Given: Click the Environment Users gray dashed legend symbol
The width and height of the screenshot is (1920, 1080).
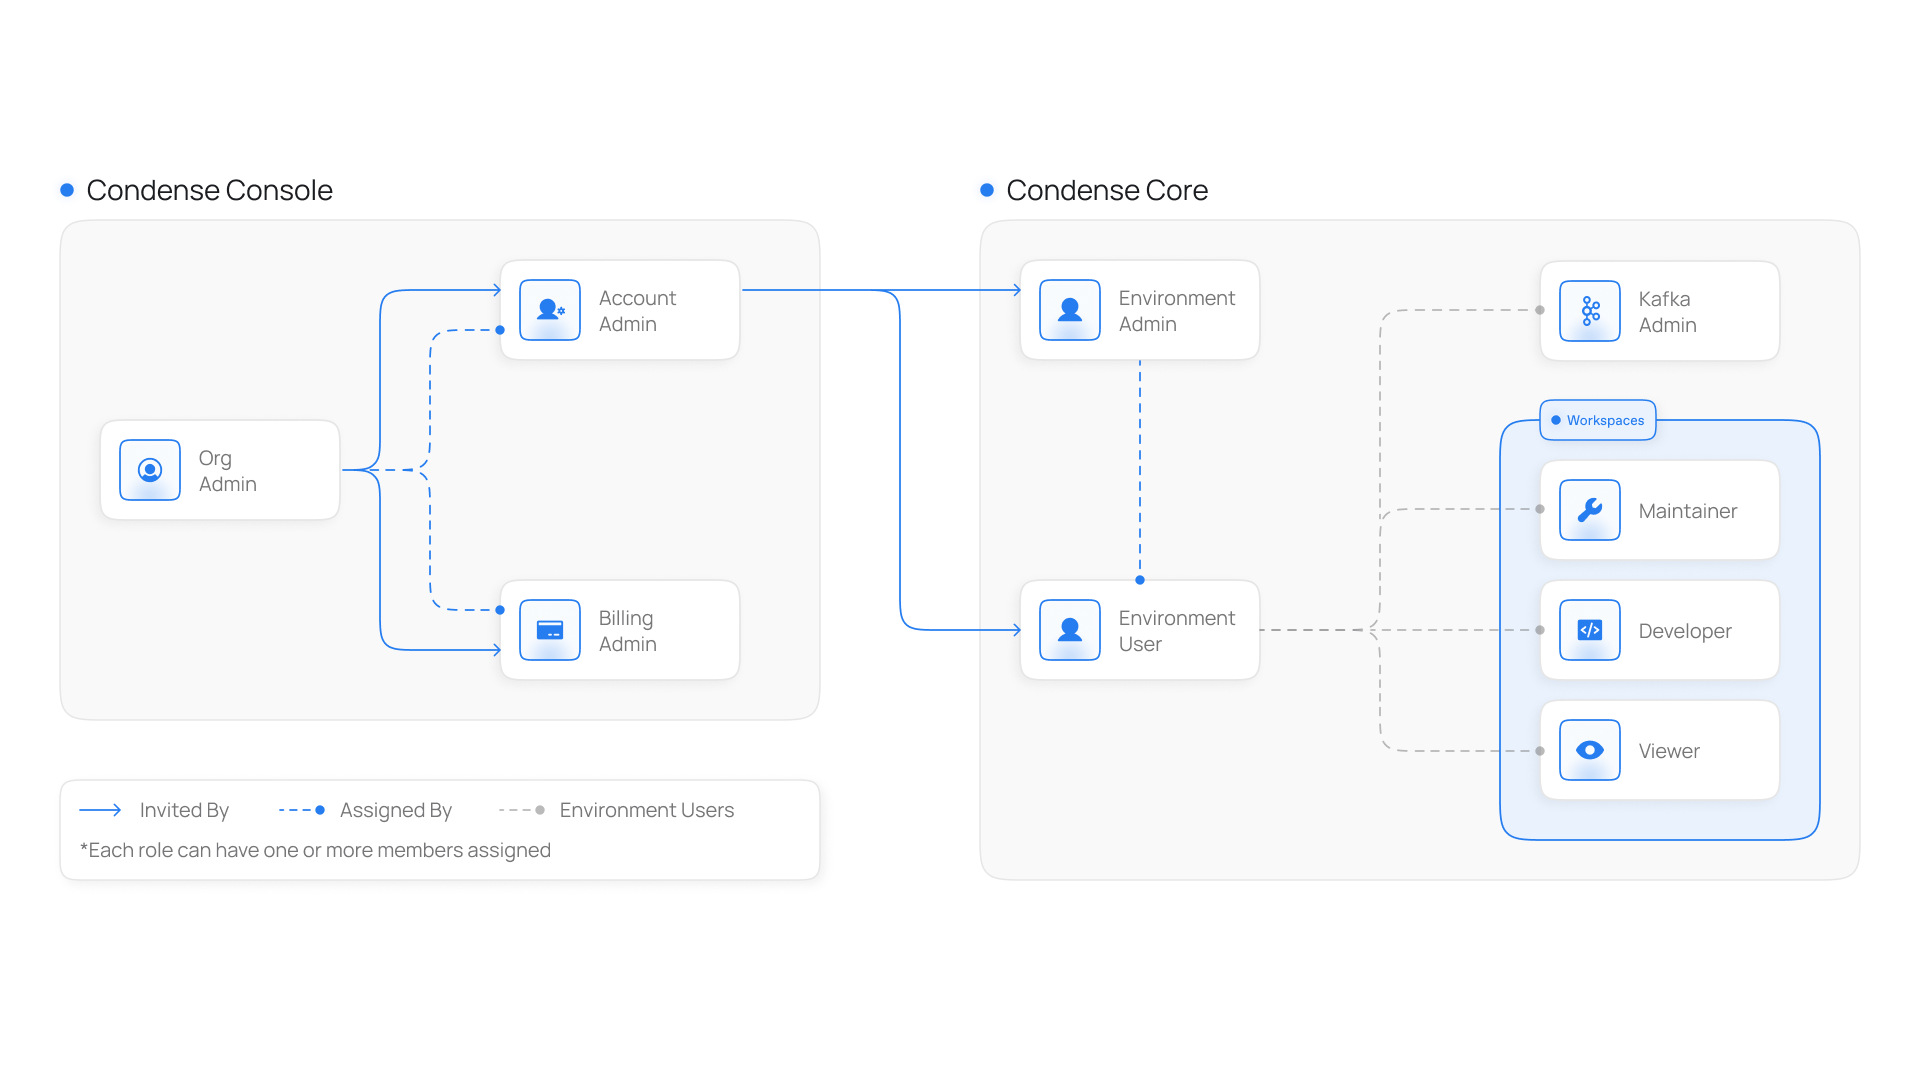Looking at the screenshot, I should [522, 810].
